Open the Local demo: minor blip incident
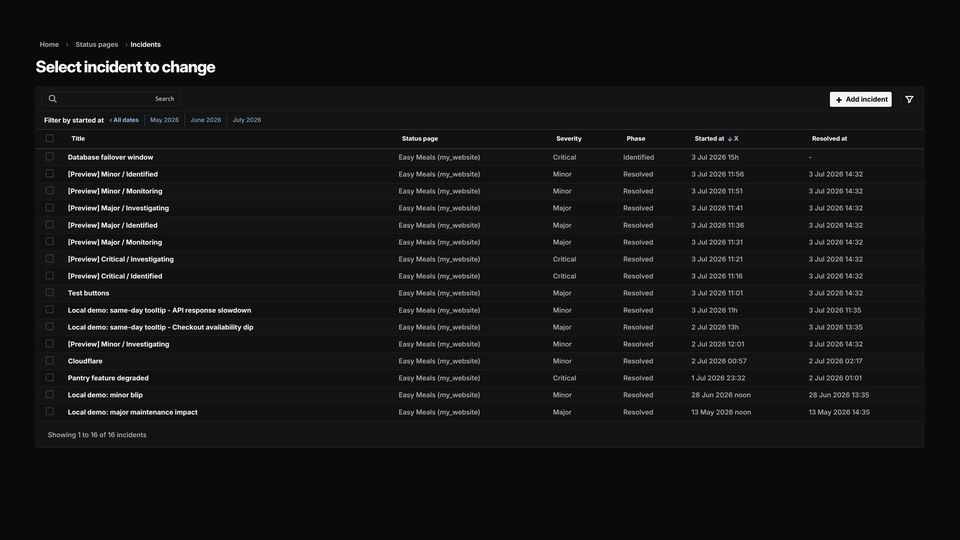 (x=105, y=395)
